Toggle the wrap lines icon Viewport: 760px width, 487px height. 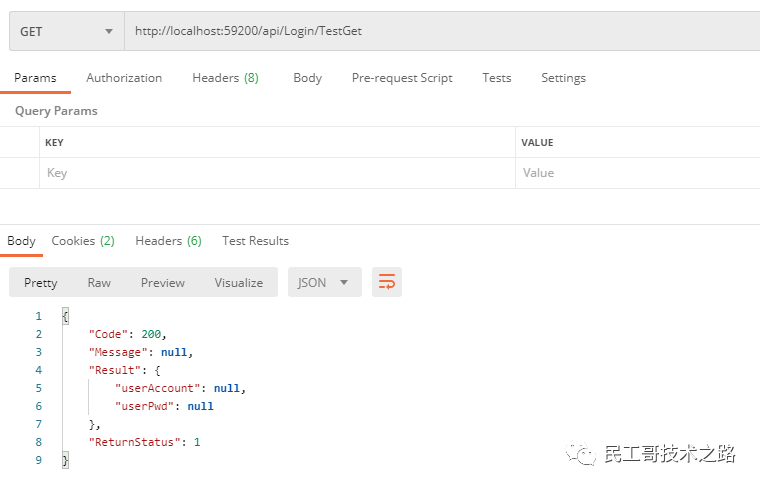386,282
